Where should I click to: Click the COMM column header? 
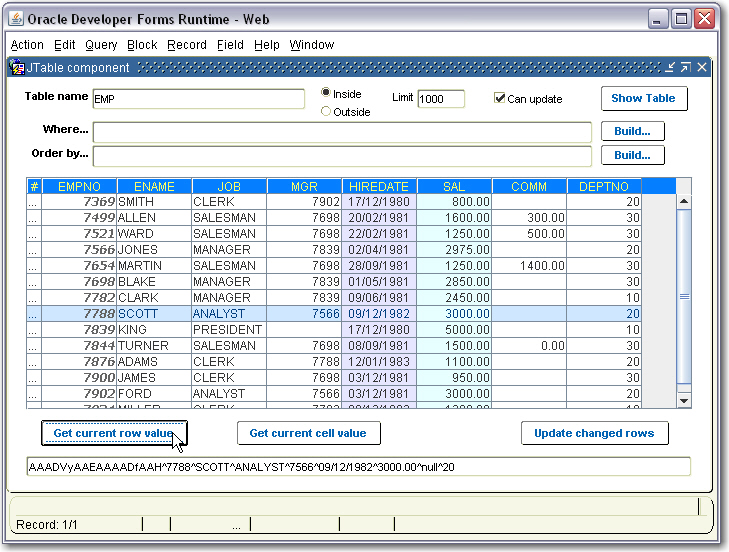[x=529, y=186]
